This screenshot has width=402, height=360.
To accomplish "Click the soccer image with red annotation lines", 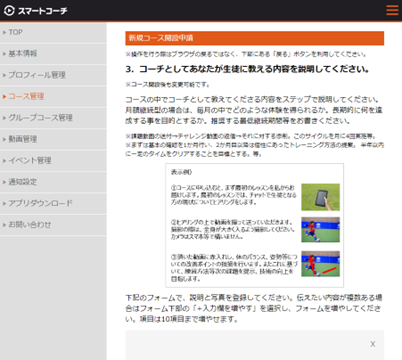I will click(320, 264).
